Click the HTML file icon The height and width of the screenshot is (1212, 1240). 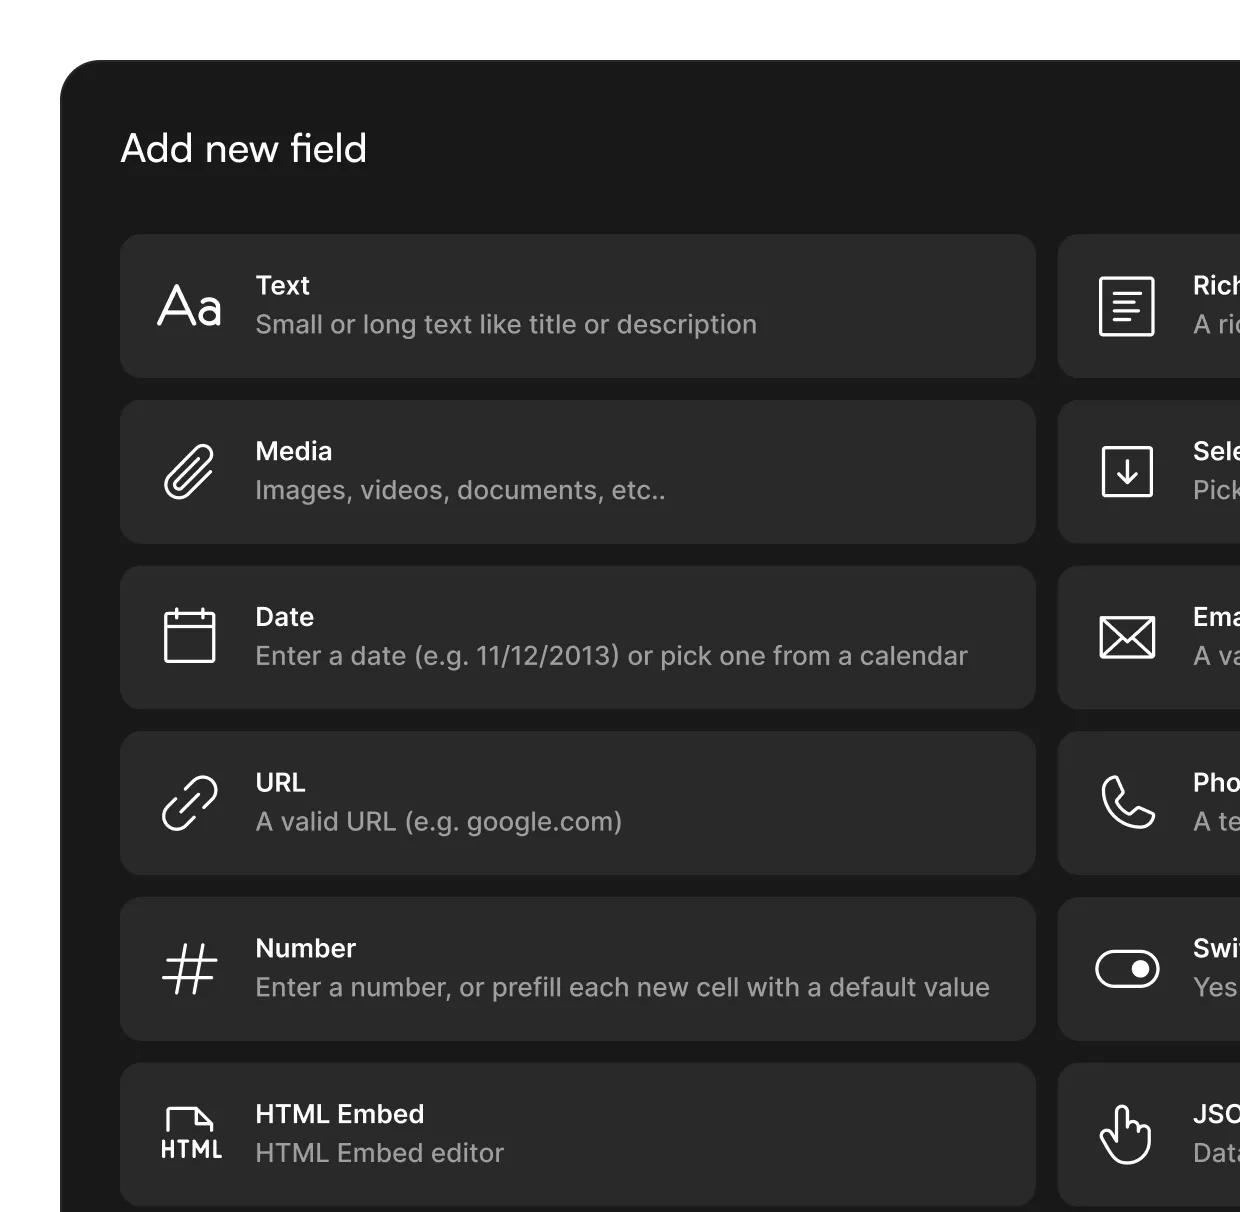click(x=191, y=1134)
